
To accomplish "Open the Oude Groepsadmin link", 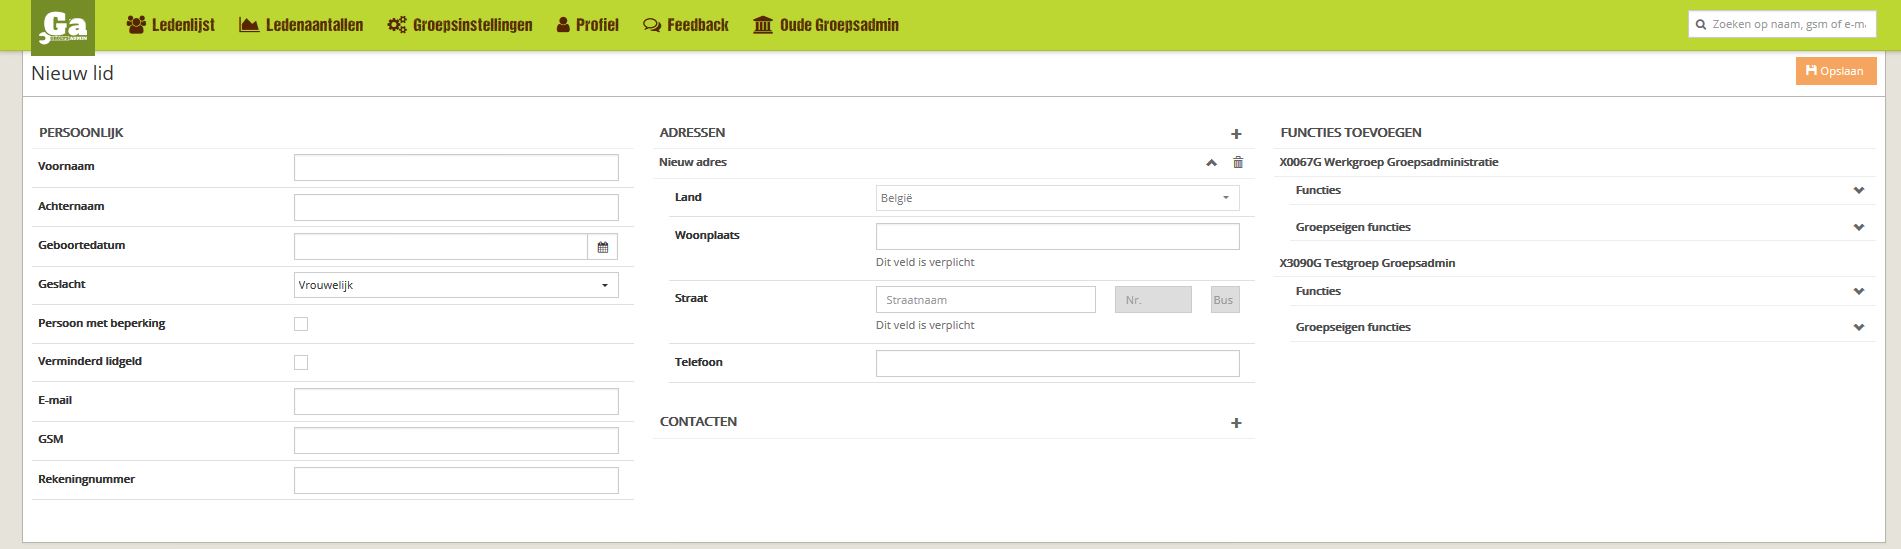I will click(825, 25).
